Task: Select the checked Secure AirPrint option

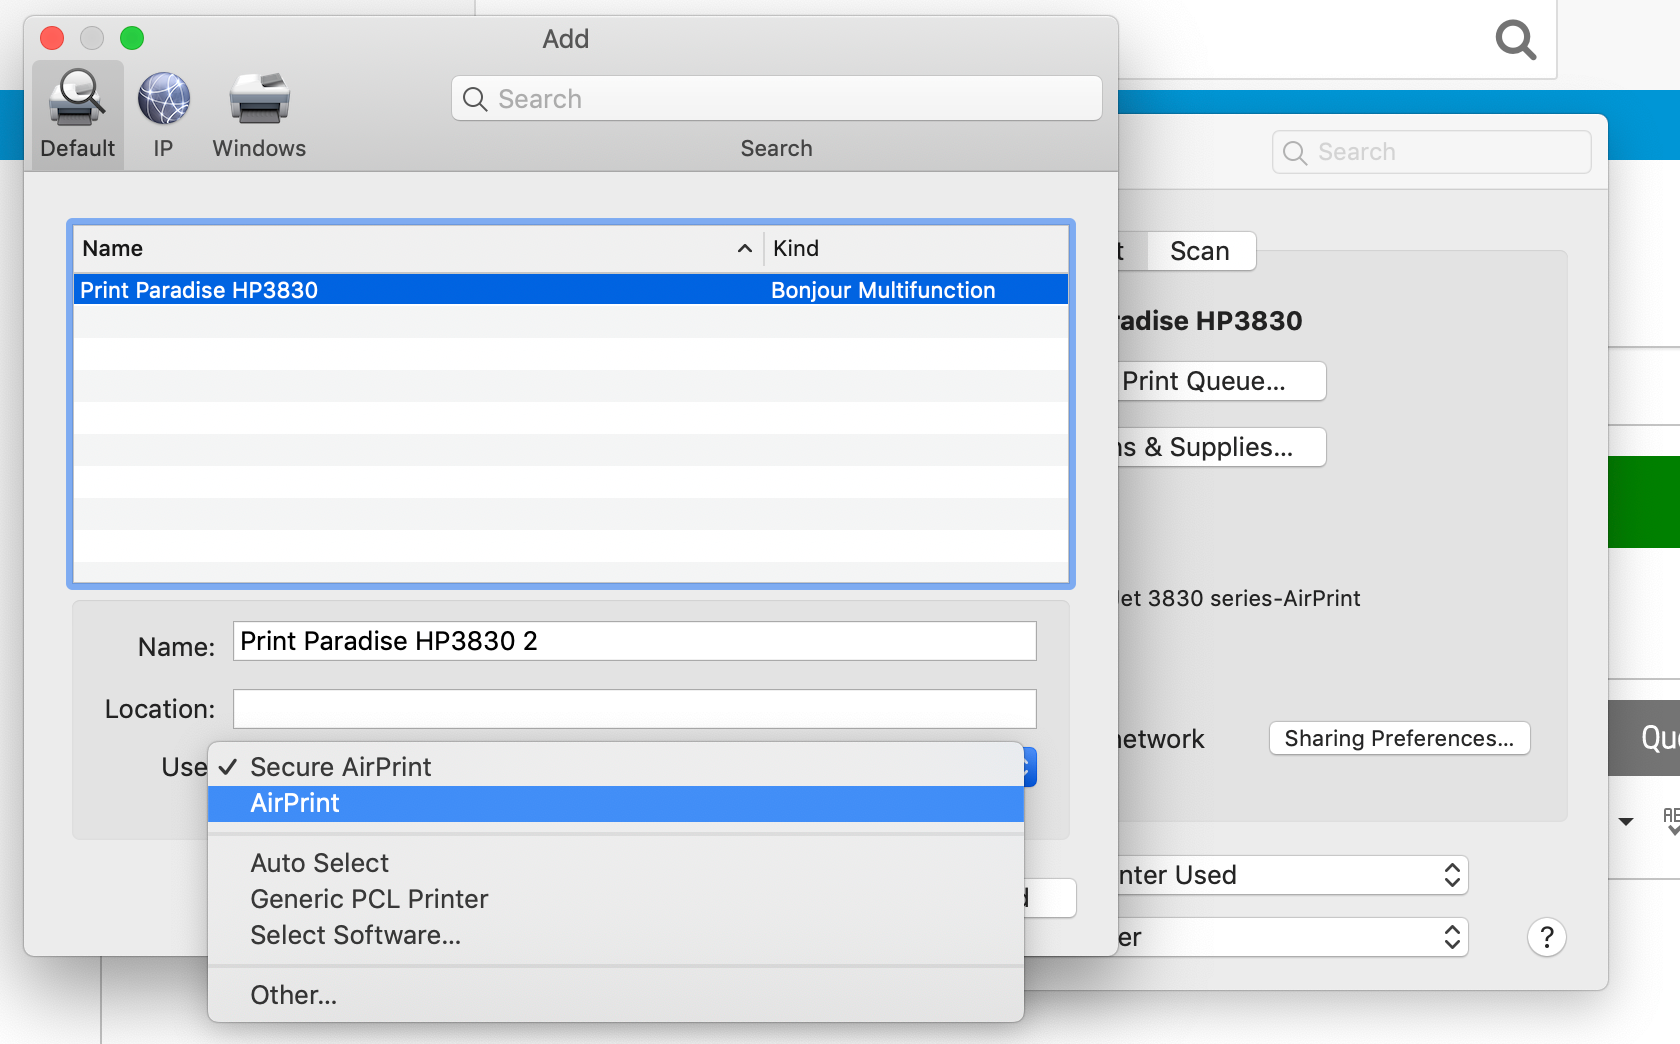Action: (341, 766)
